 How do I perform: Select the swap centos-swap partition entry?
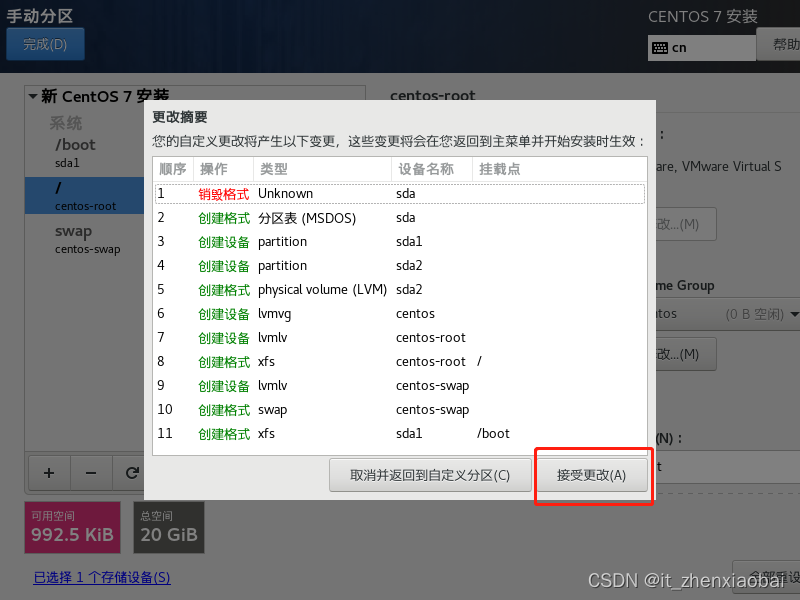click(85, 239)
